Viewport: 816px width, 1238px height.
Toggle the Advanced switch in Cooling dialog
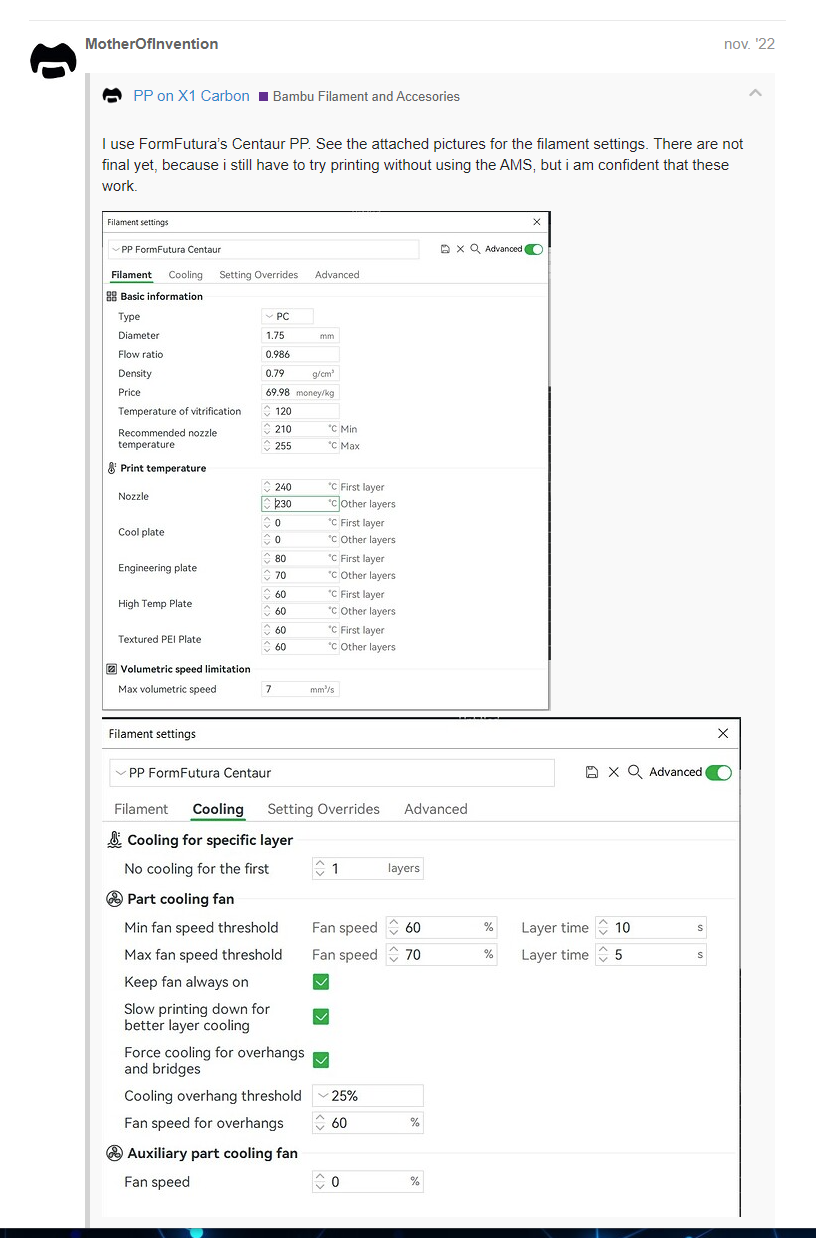click(718, 772)
